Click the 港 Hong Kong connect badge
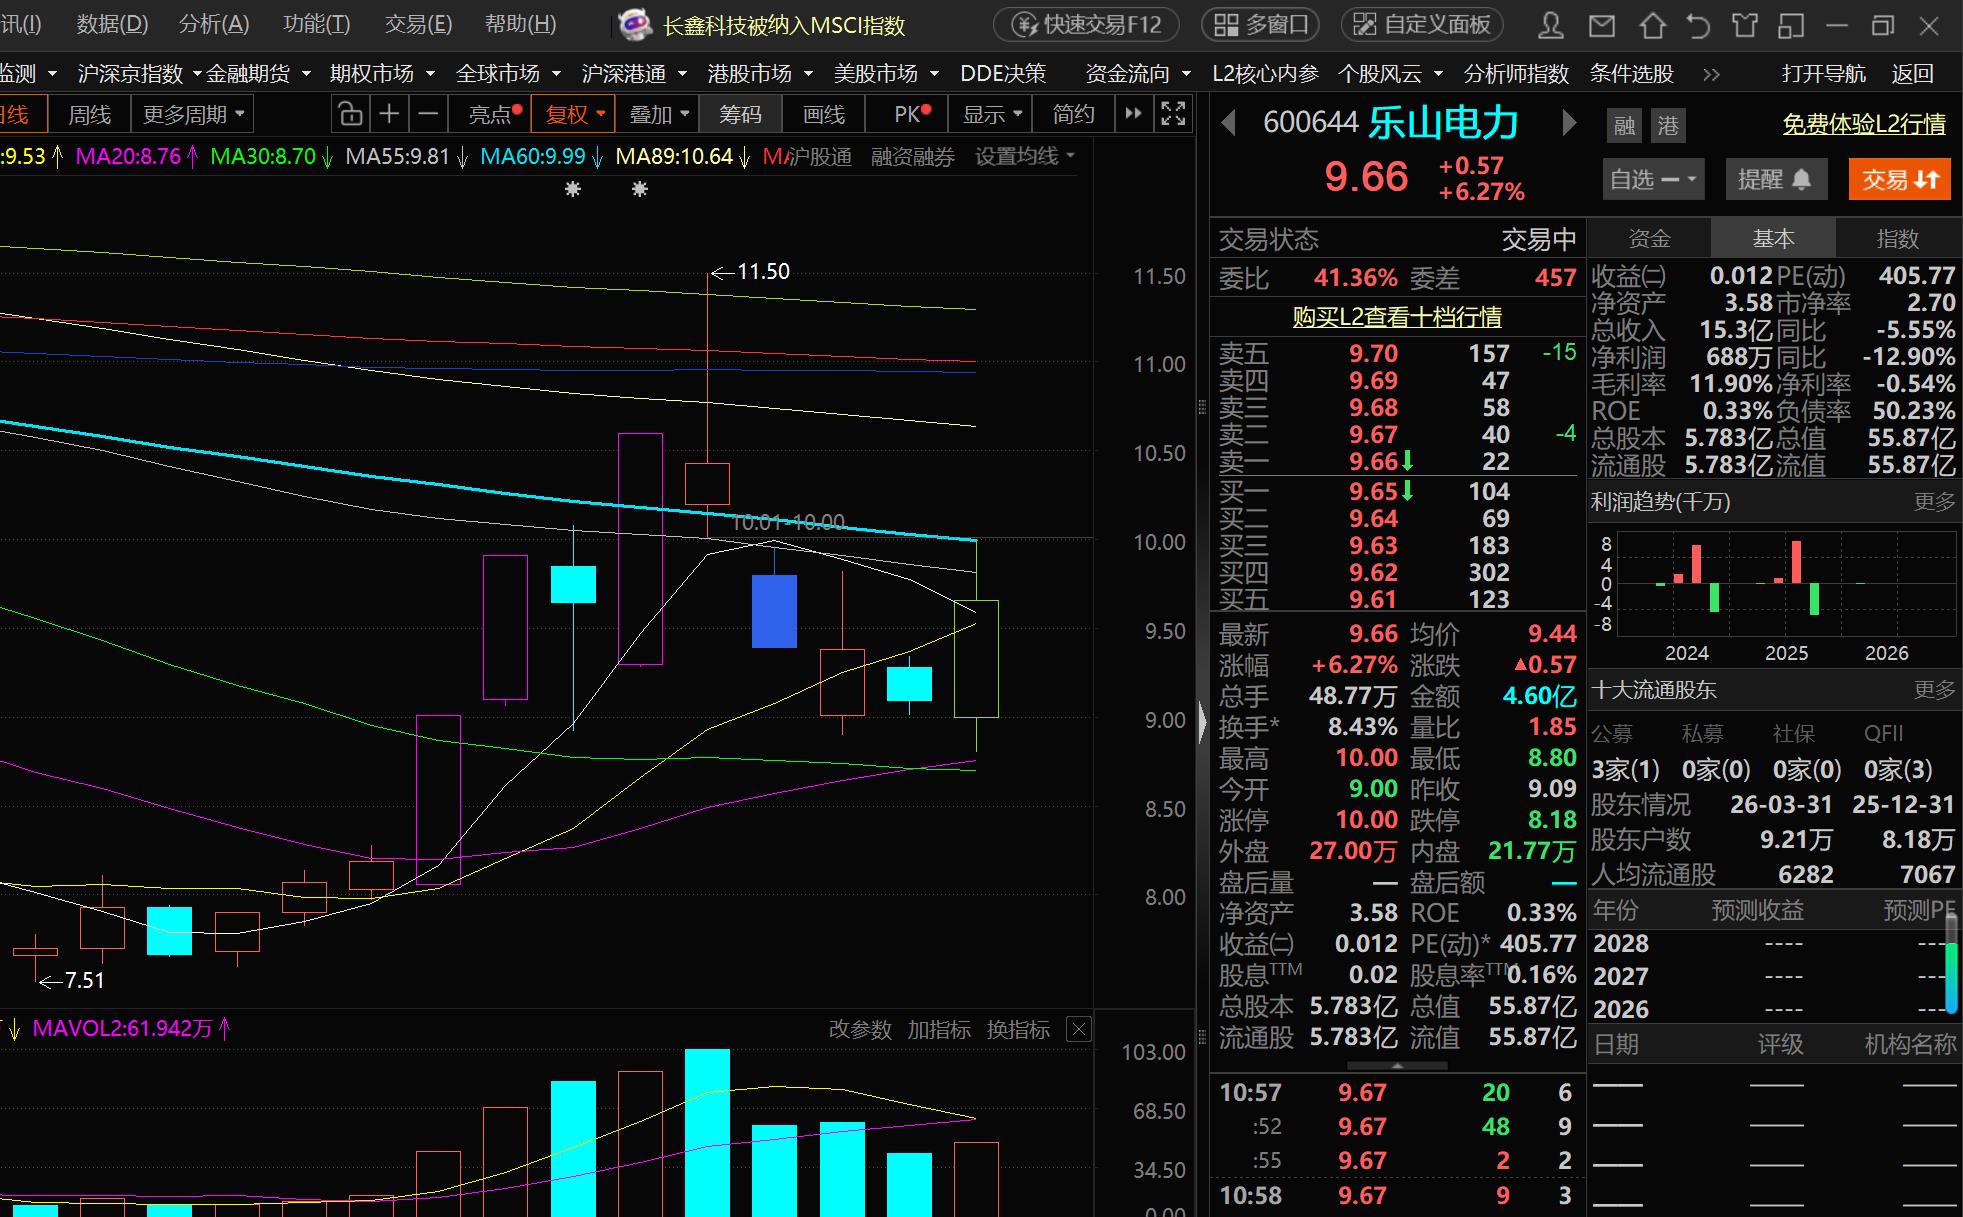 pyautogui.click(x=1668, y=125)
